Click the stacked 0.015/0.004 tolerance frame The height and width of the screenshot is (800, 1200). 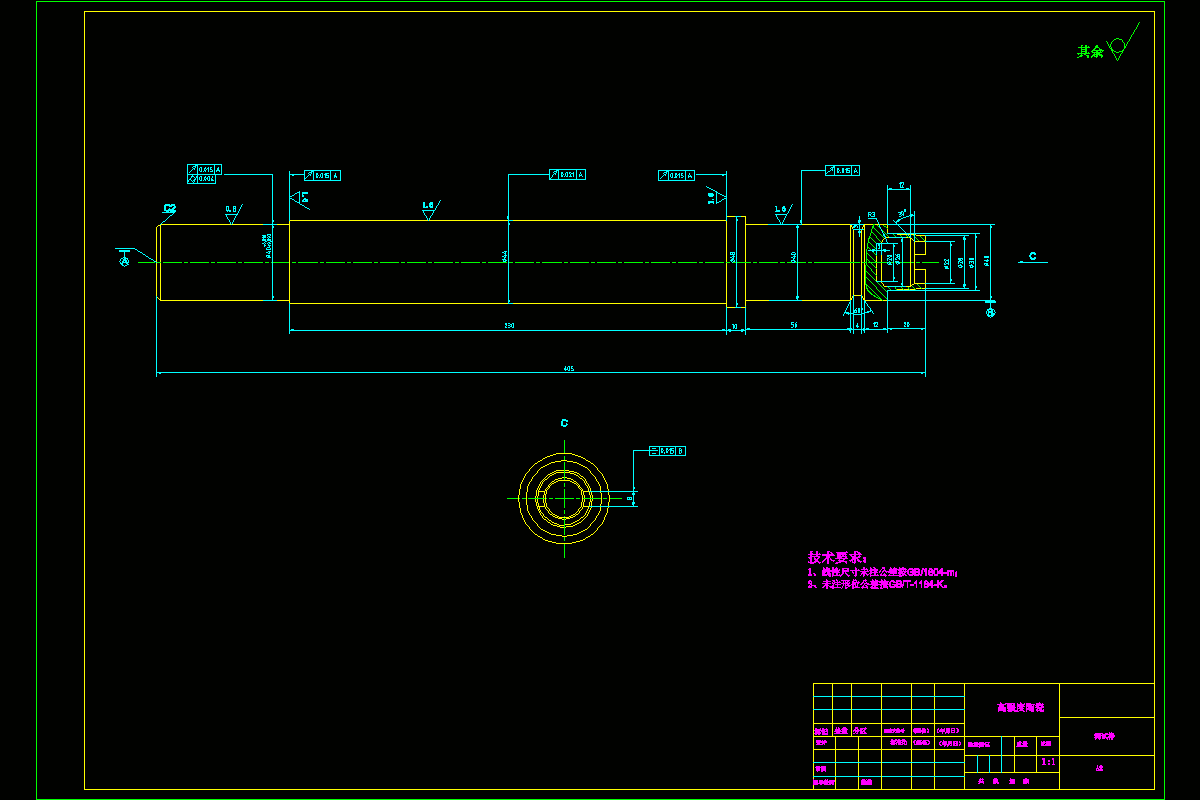(x=204, y=174)
